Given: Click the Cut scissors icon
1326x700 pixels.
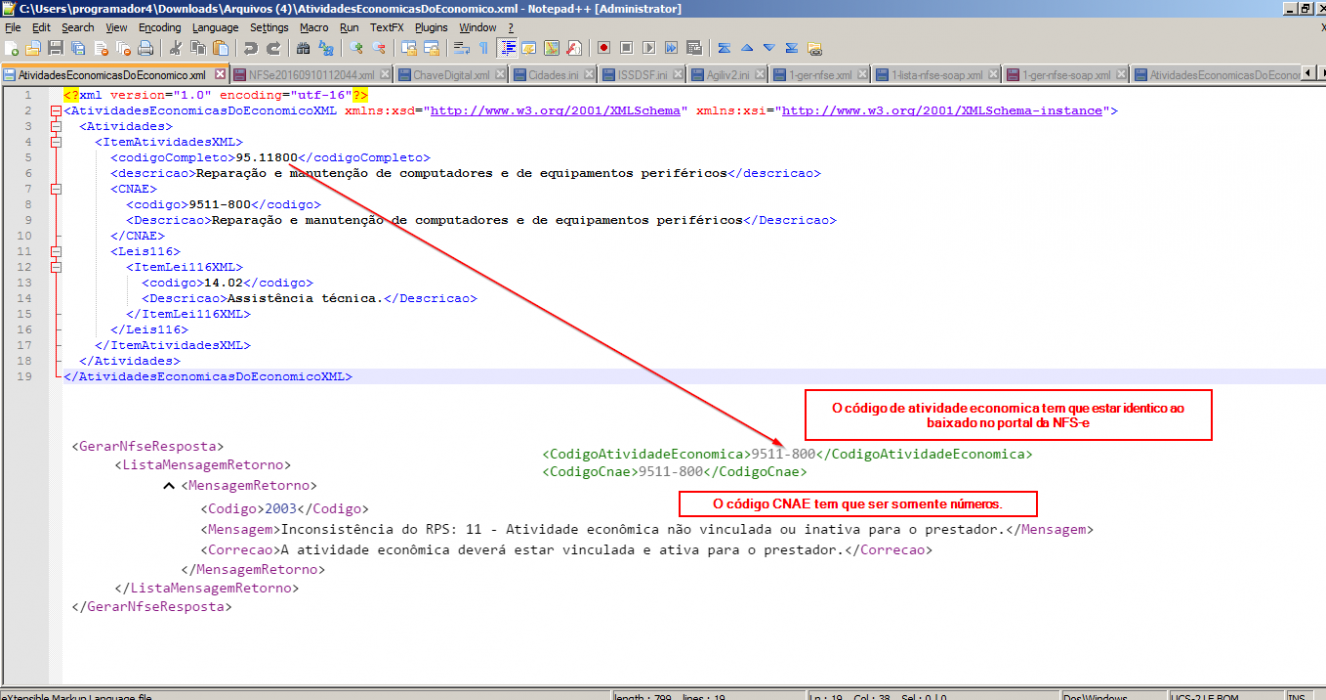Looking at the screenshot, I should click(176, 48).
